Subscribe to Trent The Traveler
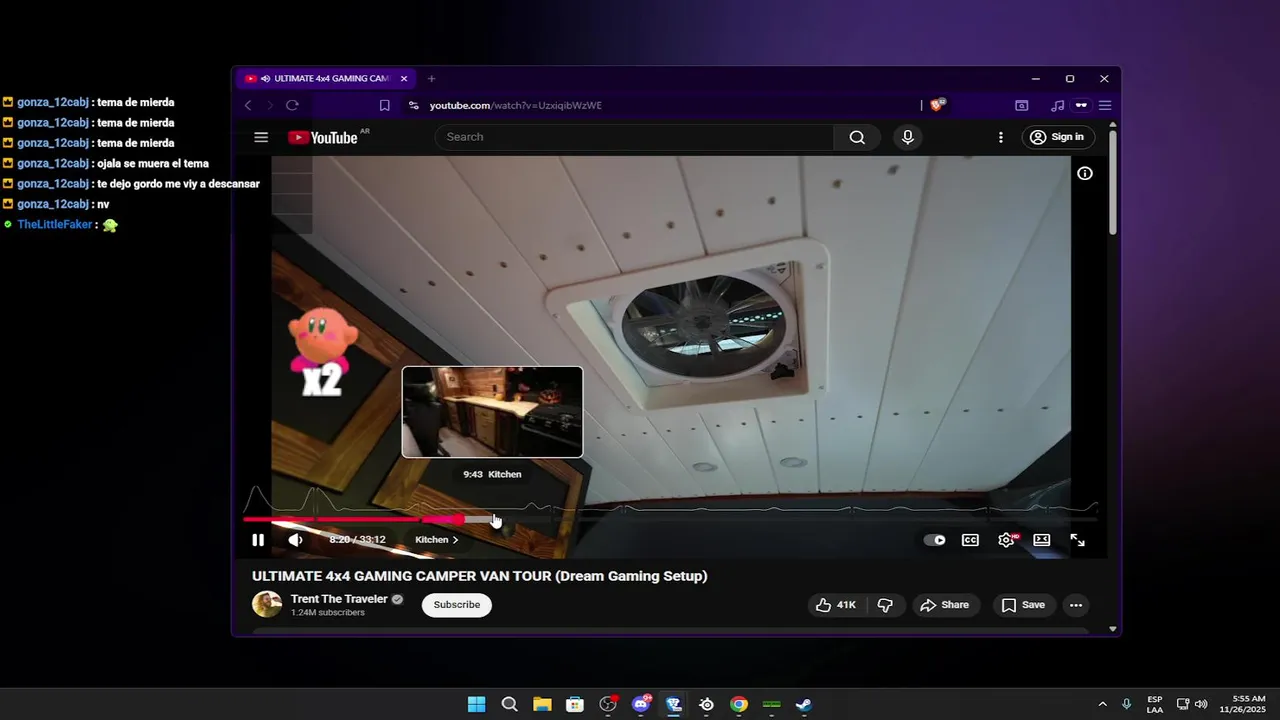 (x=457, y=605)
